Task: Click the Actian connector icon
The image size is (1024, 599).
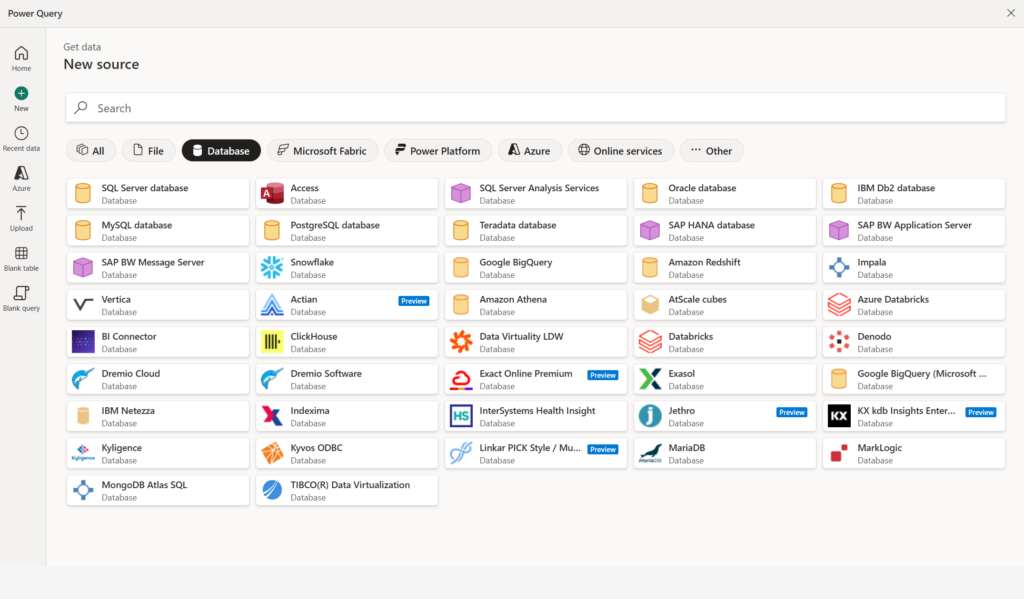Action: click(x=272, y=305)
